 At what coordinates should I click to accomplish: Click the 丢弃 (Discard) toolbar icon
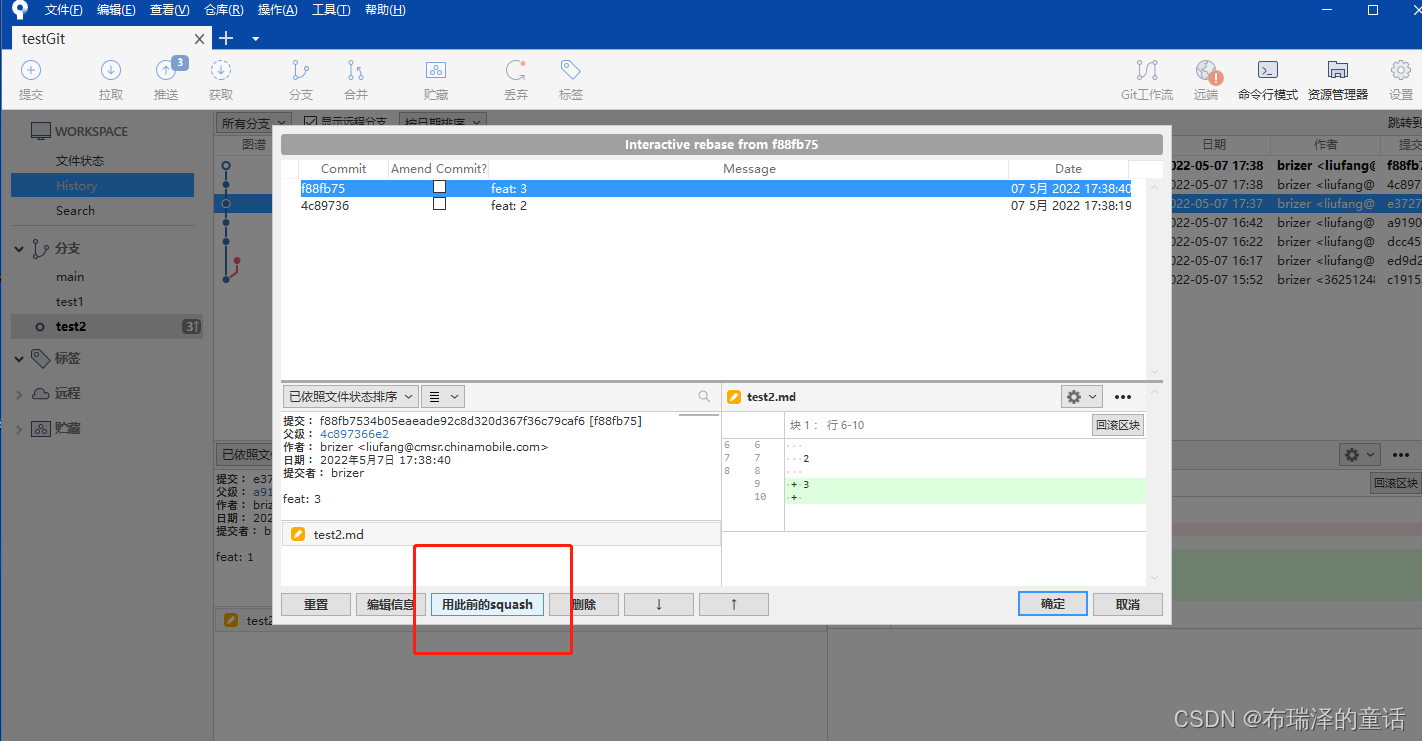(x=516, y=80)
